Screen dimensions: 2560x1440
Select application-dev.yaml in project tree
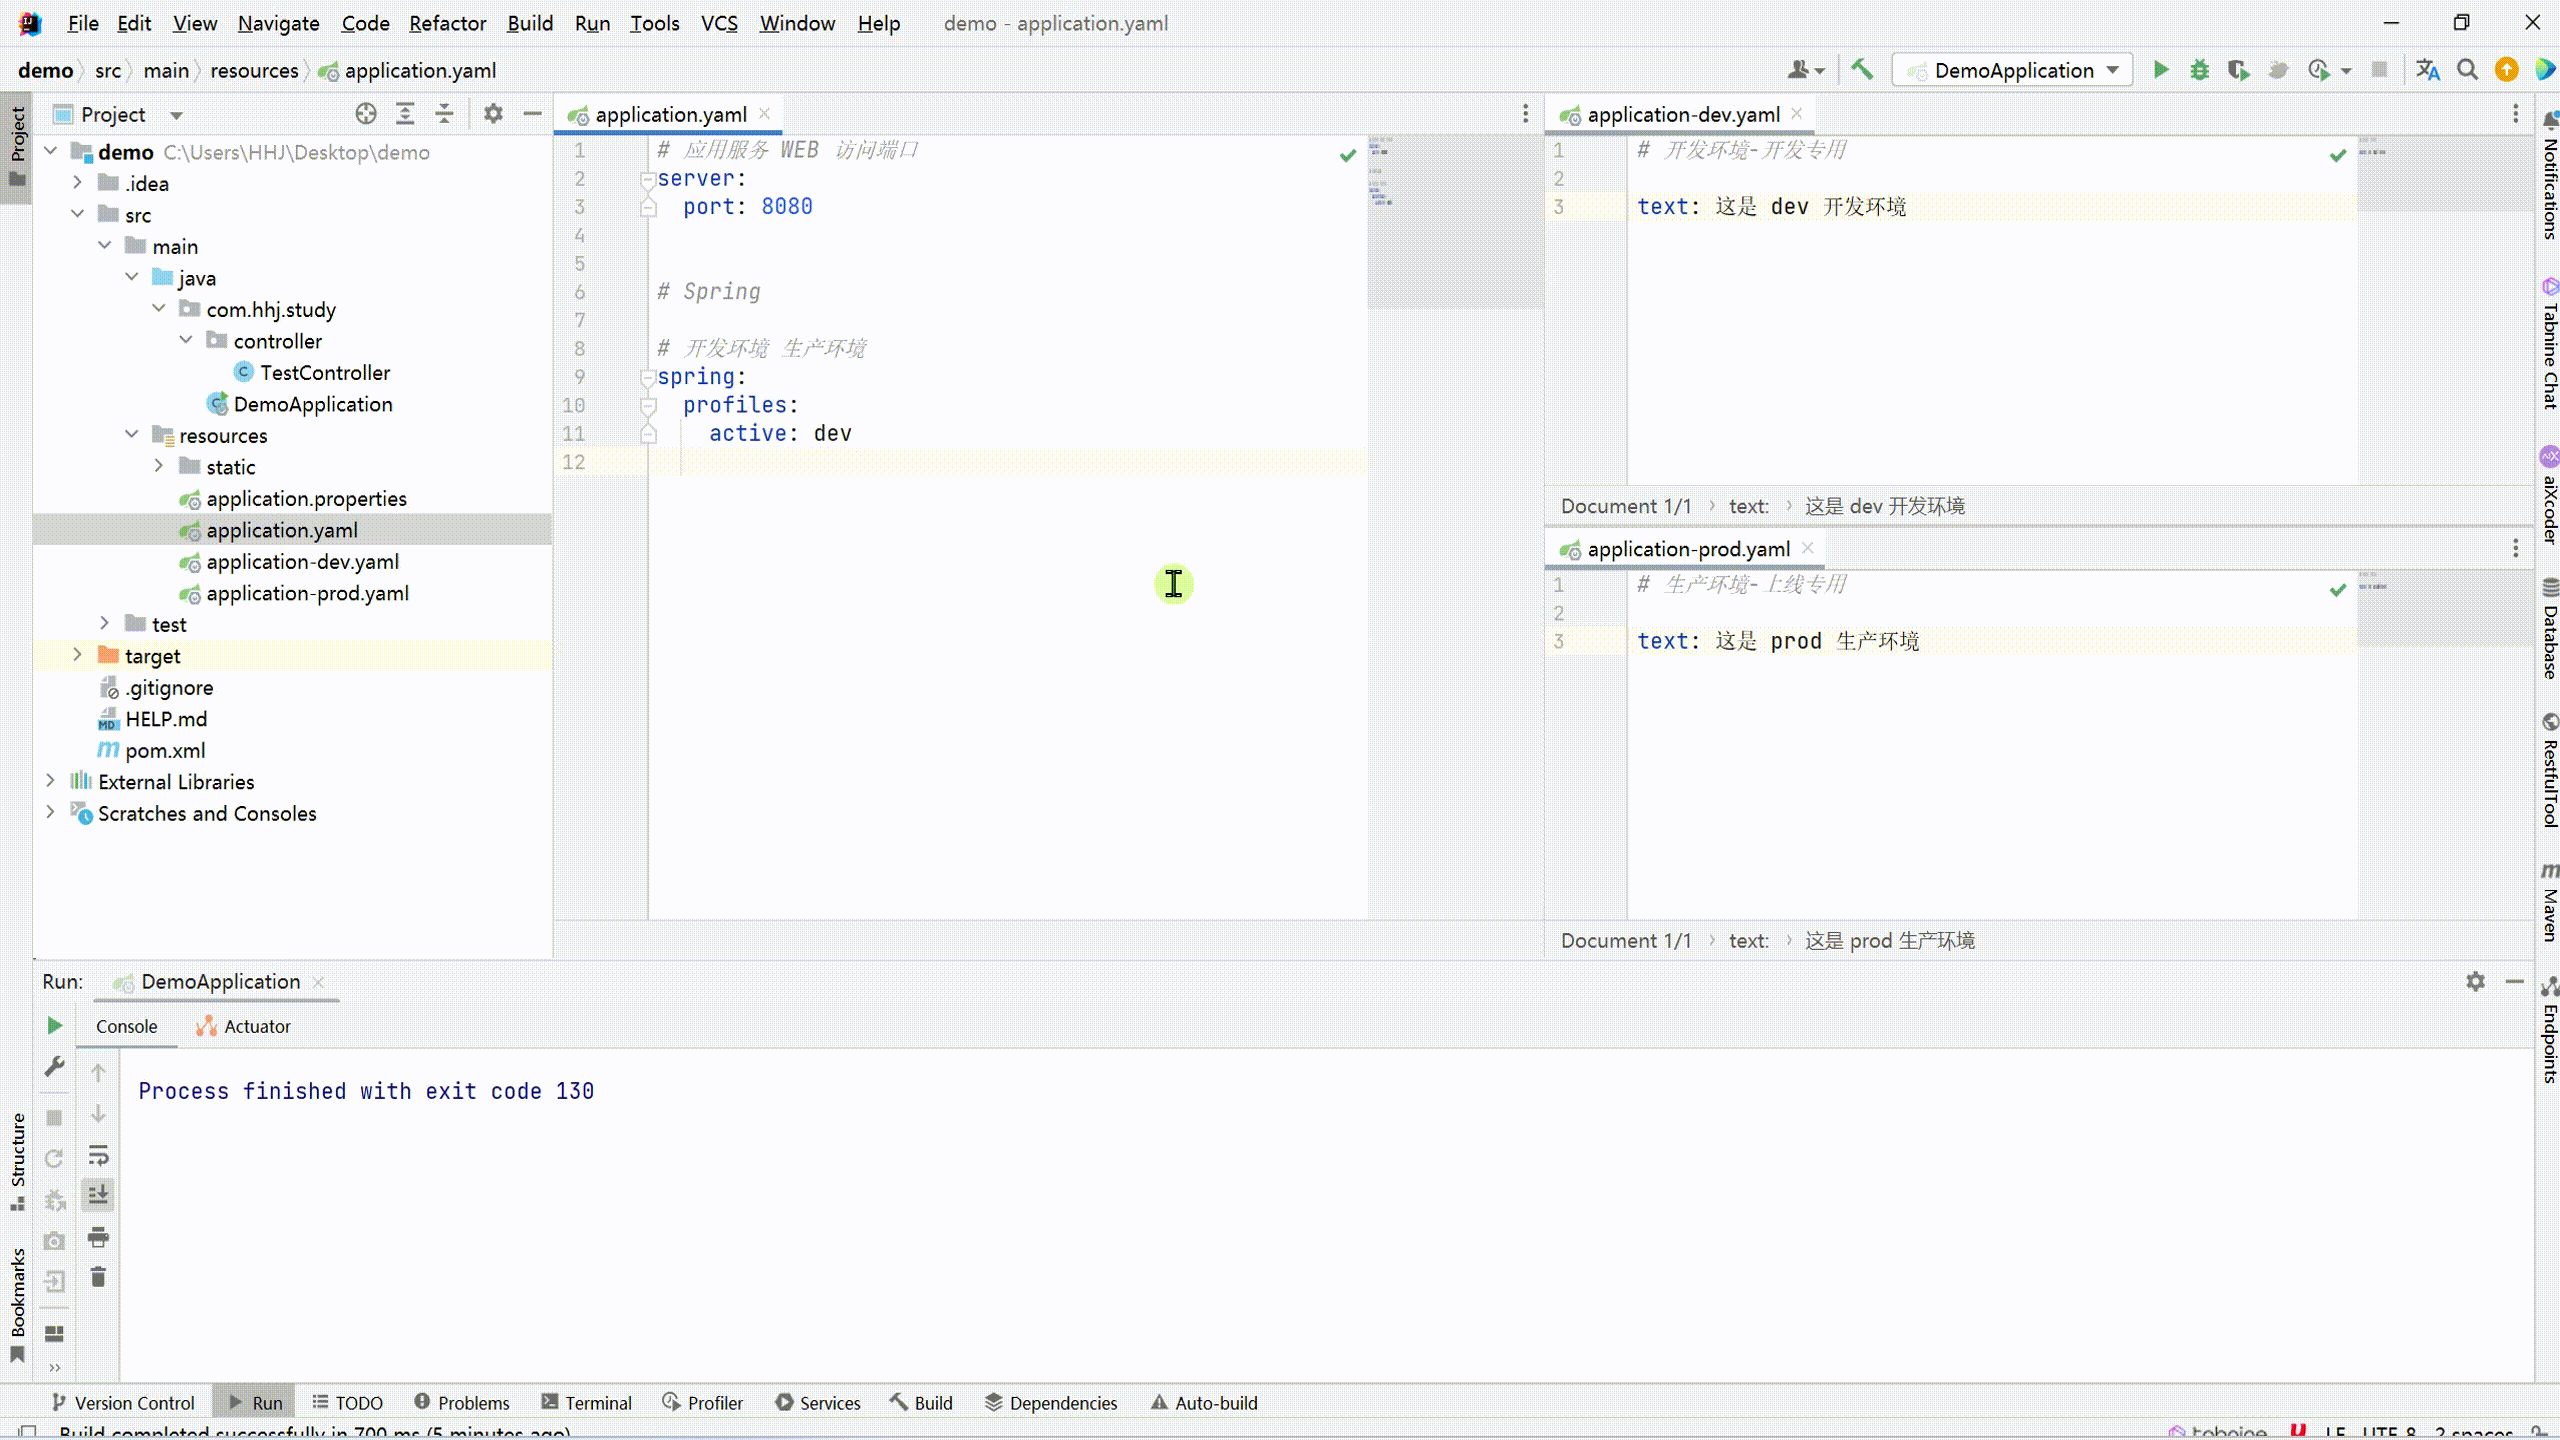pos(302,562)
